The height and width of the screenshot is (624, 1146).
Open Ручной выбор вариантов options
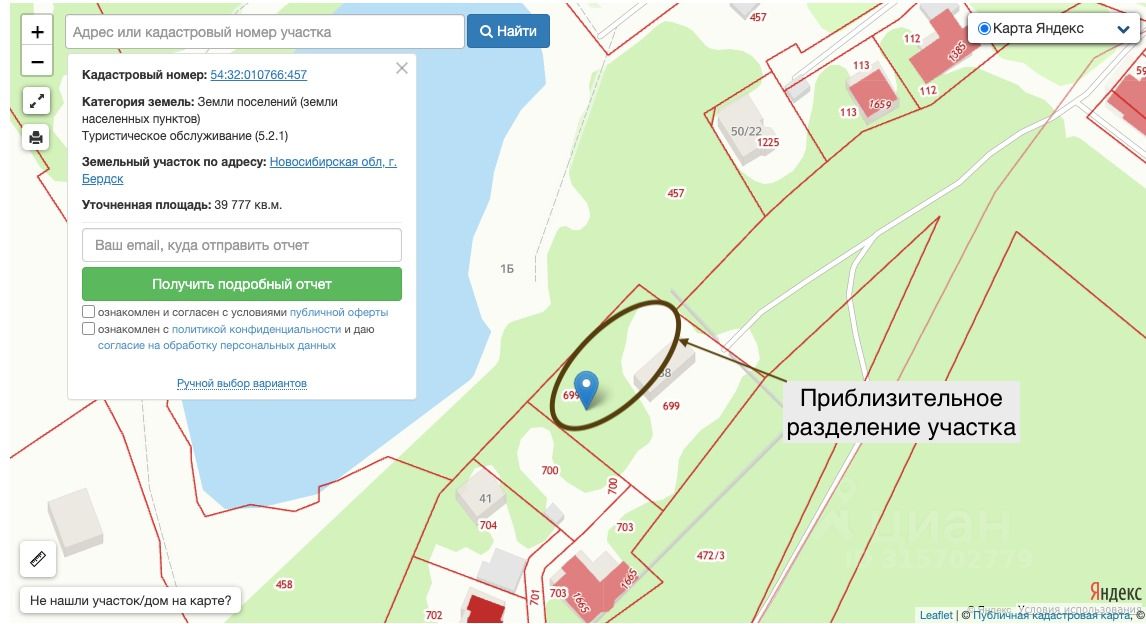[x=242, y=383]
